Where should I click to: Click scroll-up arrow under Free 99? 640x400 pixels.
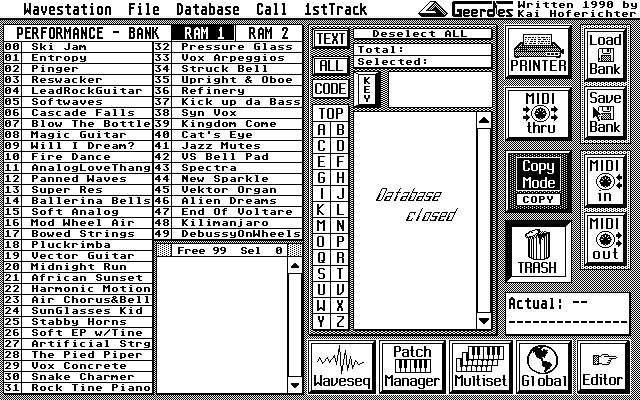pyautogui.click(x=294, y=266)
